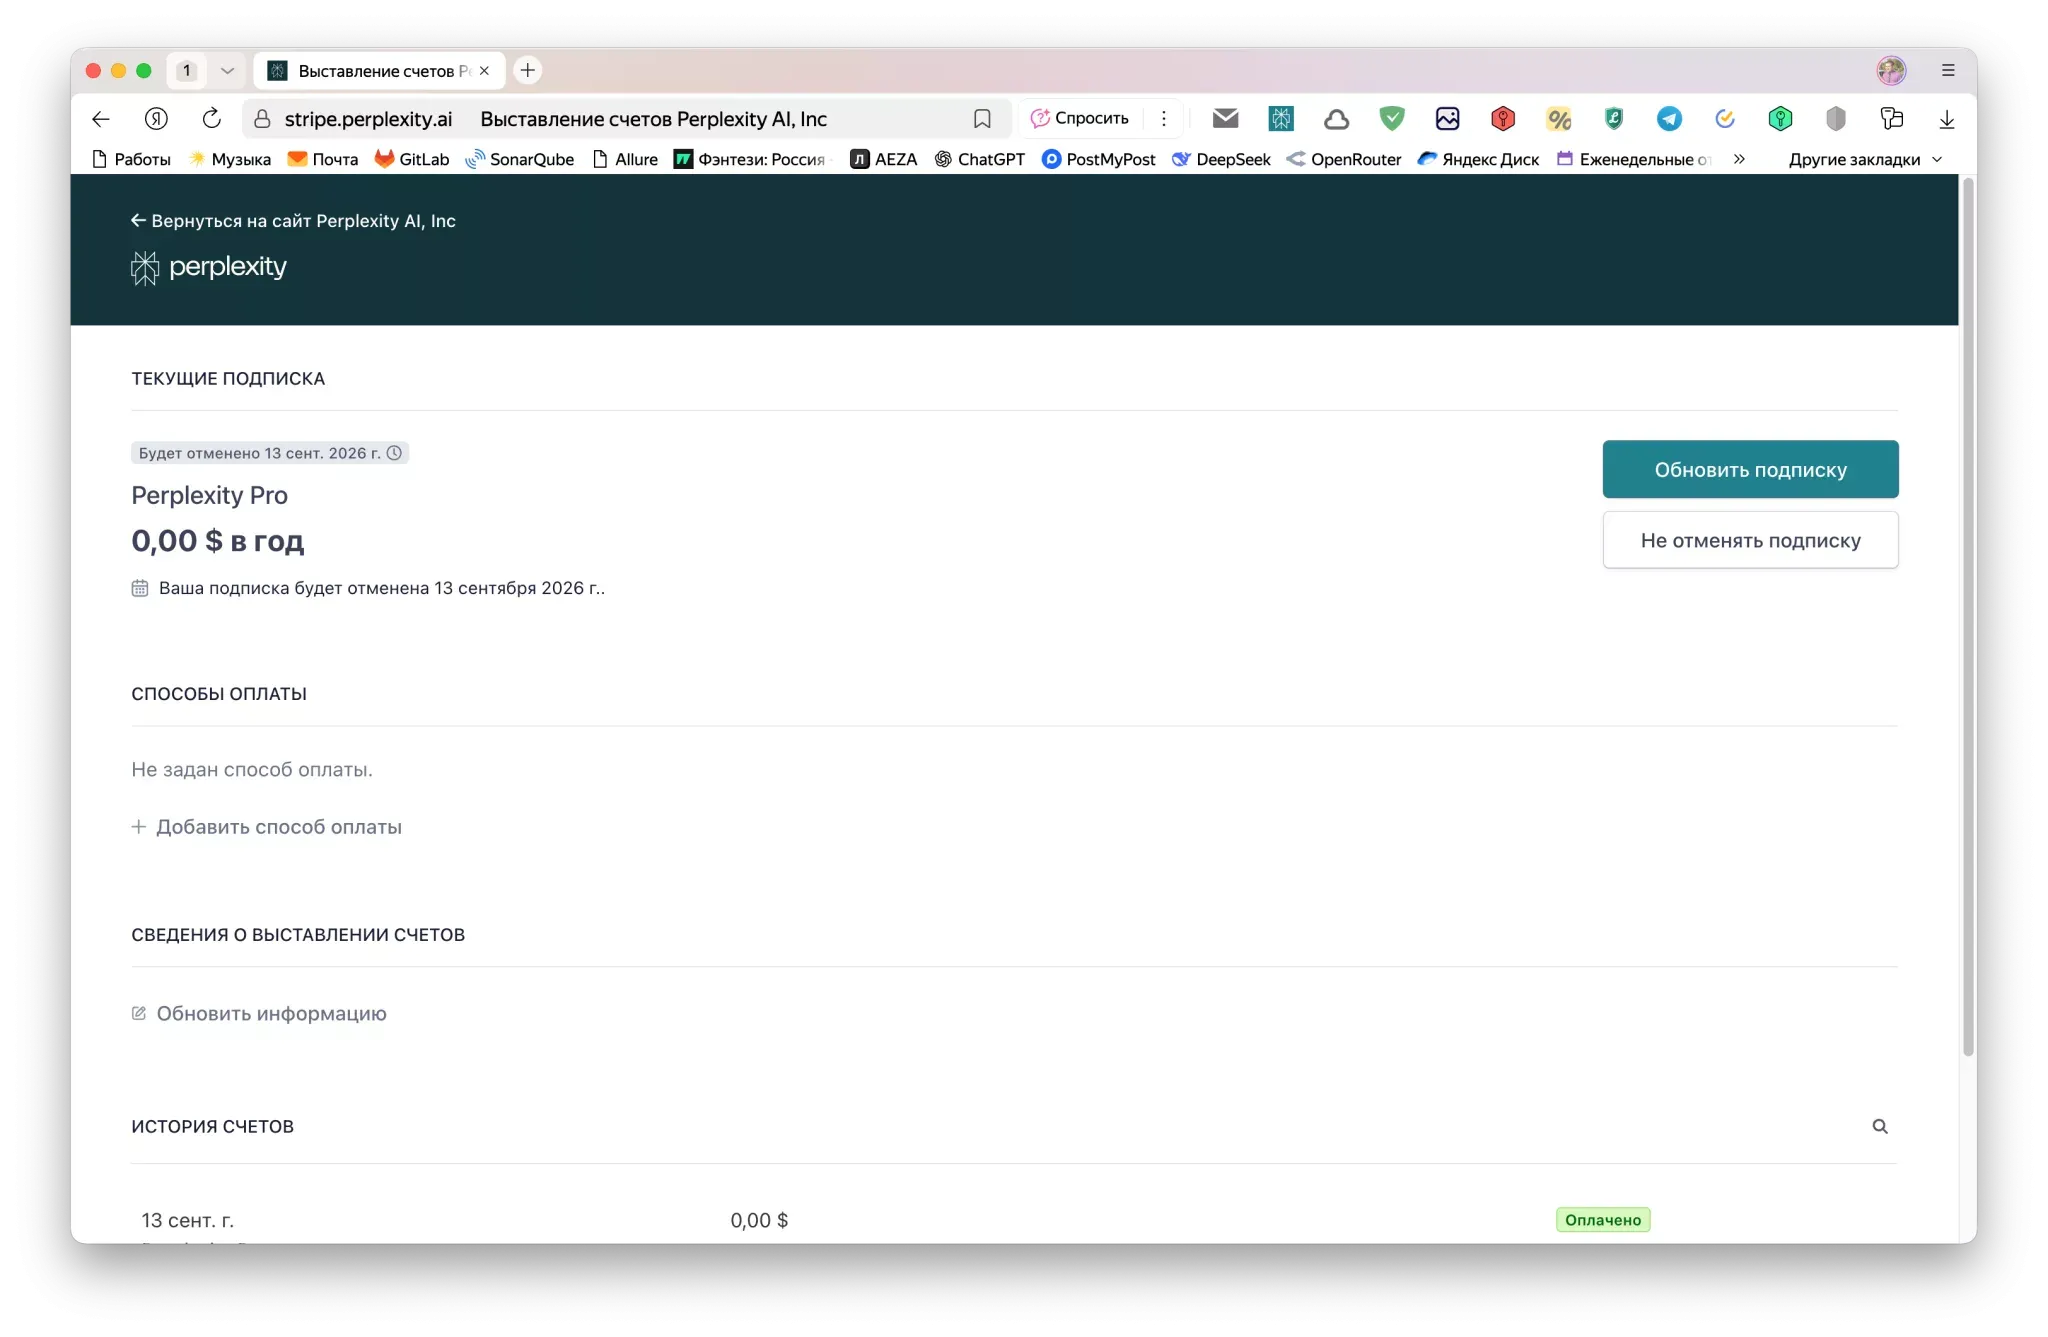Open the extensions puzzle icon
Viewport: 2048px width, 1337px height.
pos(1891,119)
